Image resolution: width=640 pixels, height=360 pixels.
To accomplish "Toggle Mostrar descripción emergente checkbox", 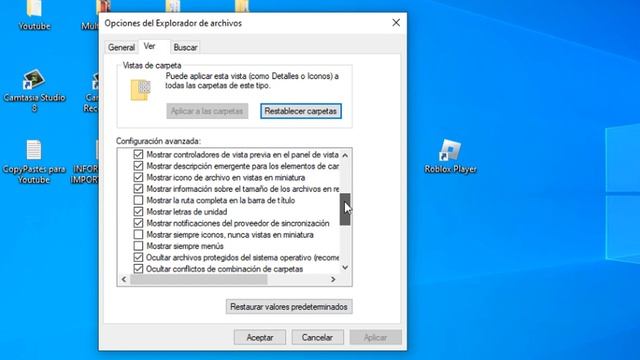I will (x=138, y=166).
